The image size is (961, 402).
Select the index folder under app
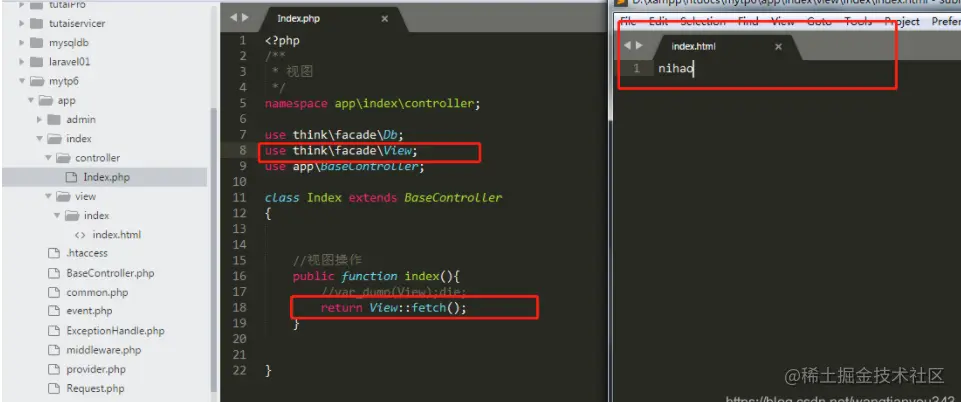pos(78,138)
